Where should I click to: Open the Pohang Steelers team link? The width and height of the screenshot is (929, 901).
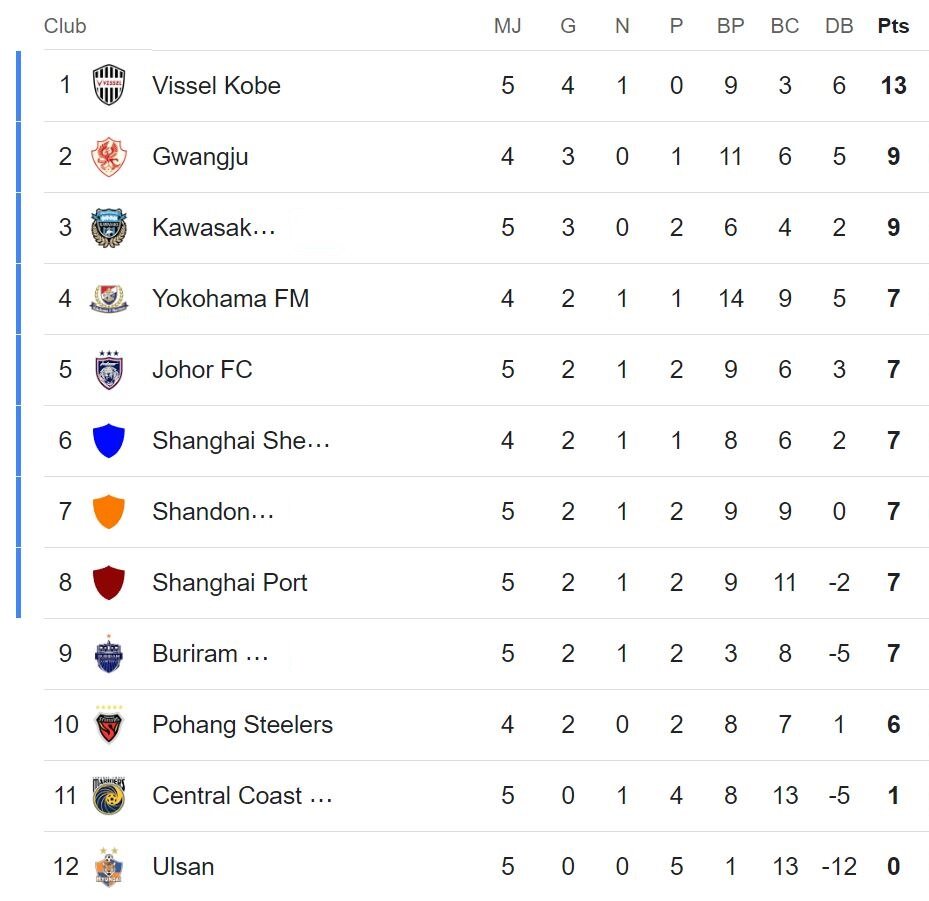tap(242, 725)
